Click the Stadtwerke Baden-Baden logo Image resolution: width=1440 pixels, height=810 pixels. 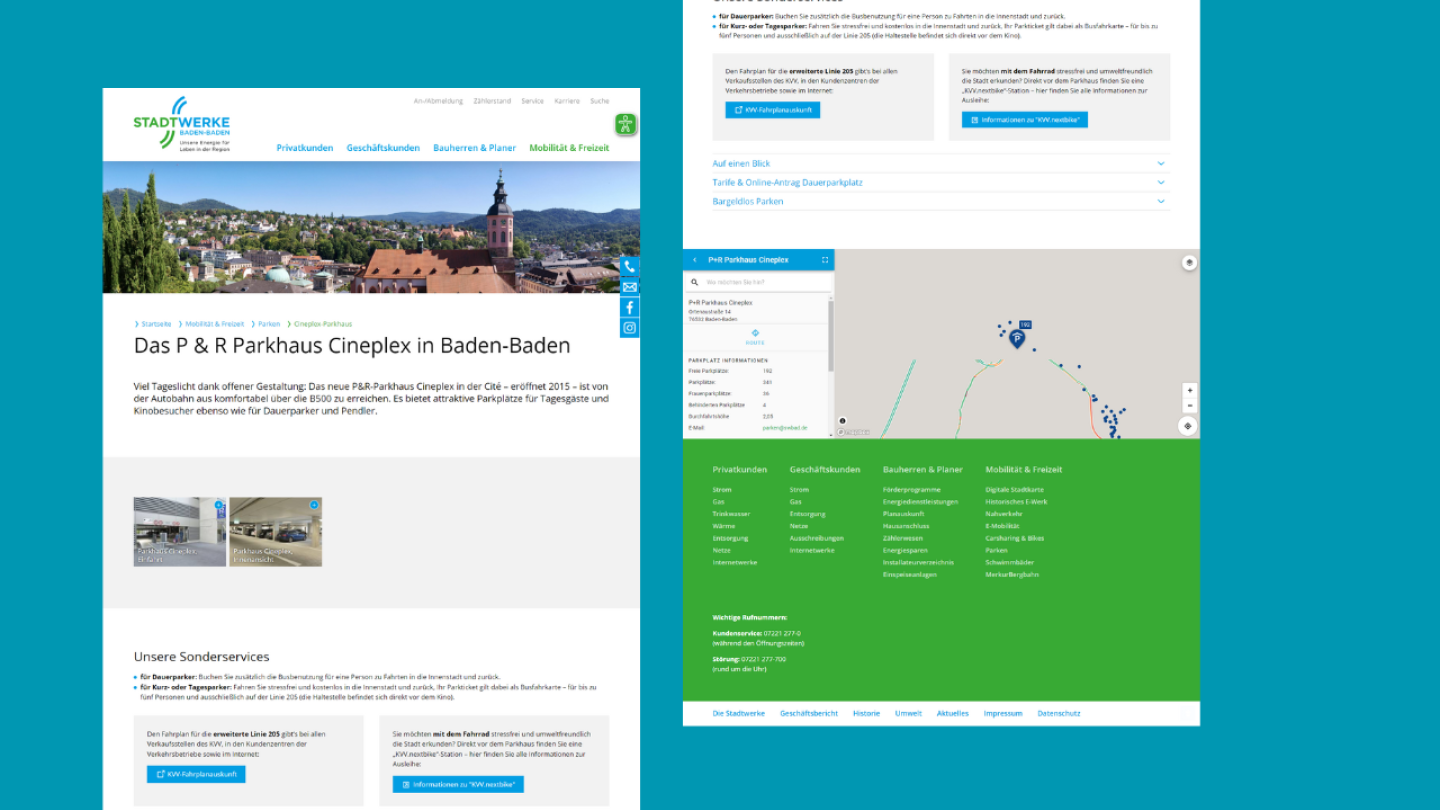(x=181, y=123)
